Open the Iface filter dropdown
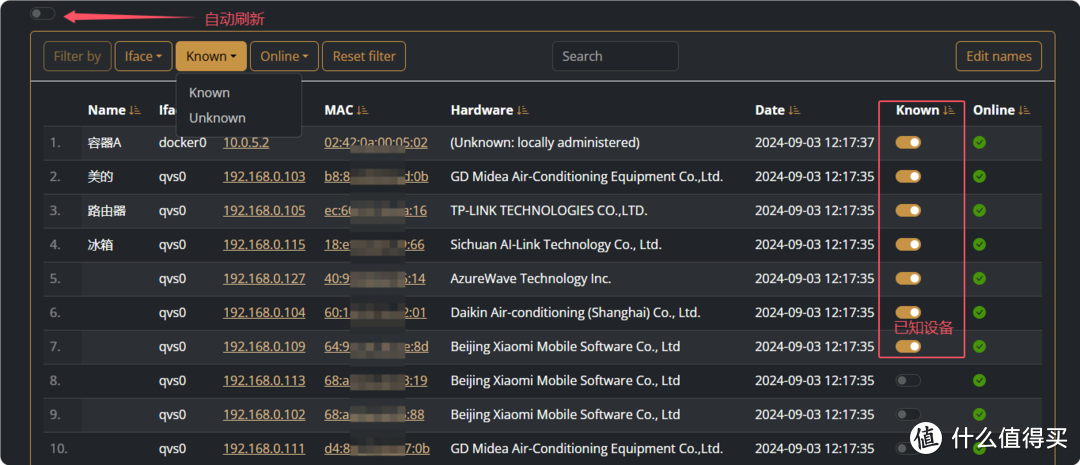 click(144, 57)
